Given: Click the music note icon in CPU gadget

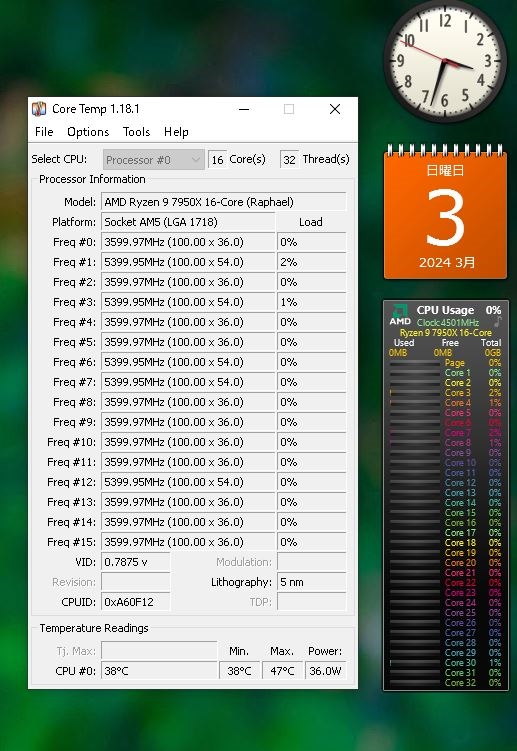Looking at the screenshot, I should pos(498,321).
